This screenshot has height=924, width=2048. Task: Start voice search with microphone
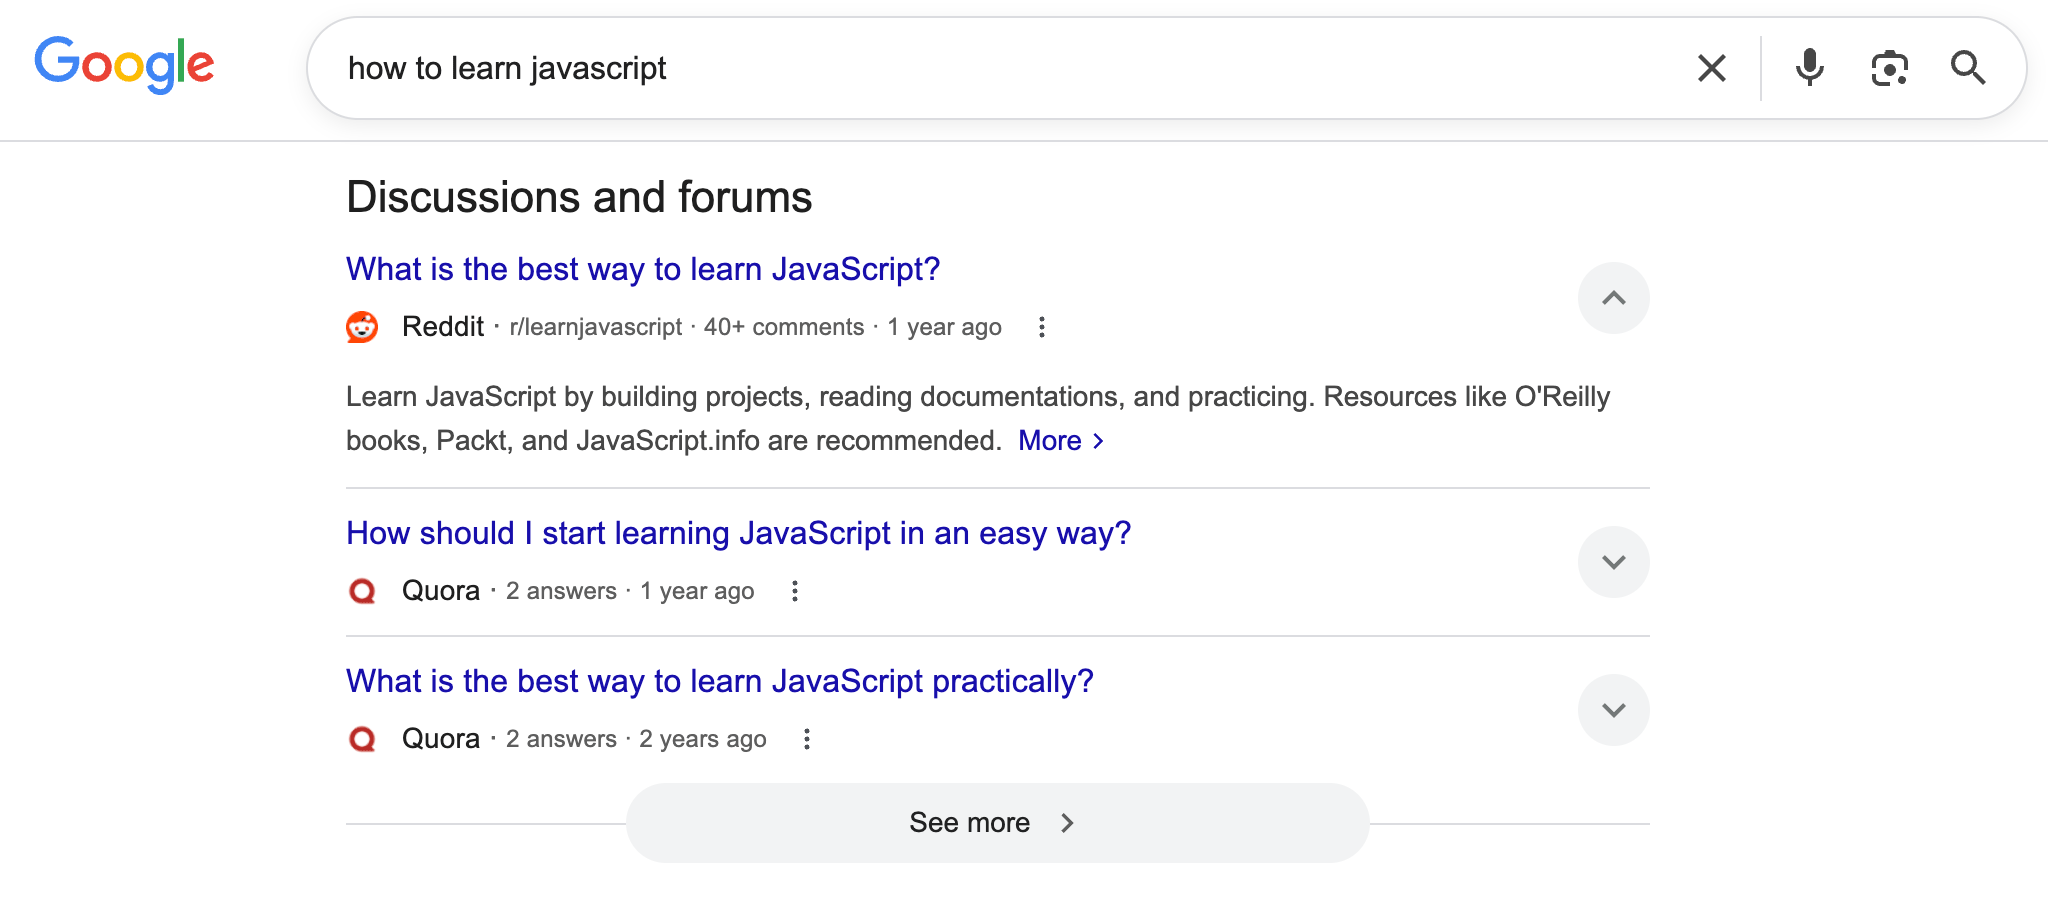click(1809, 68)
